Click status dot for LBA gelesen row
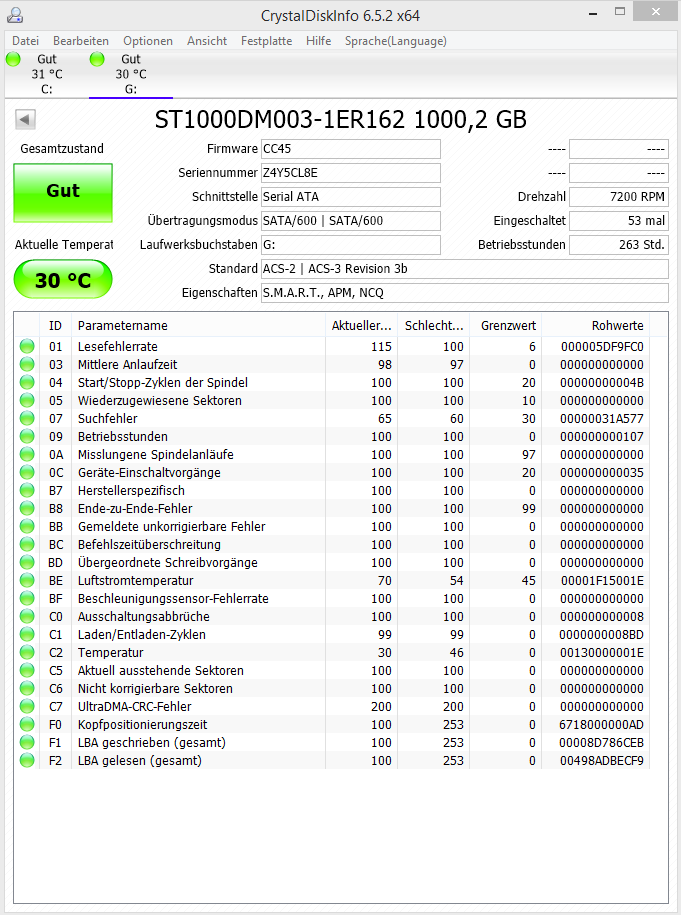The width and height of the screenshot is (681, 915). pyautogui.click(x=27, y=760)
